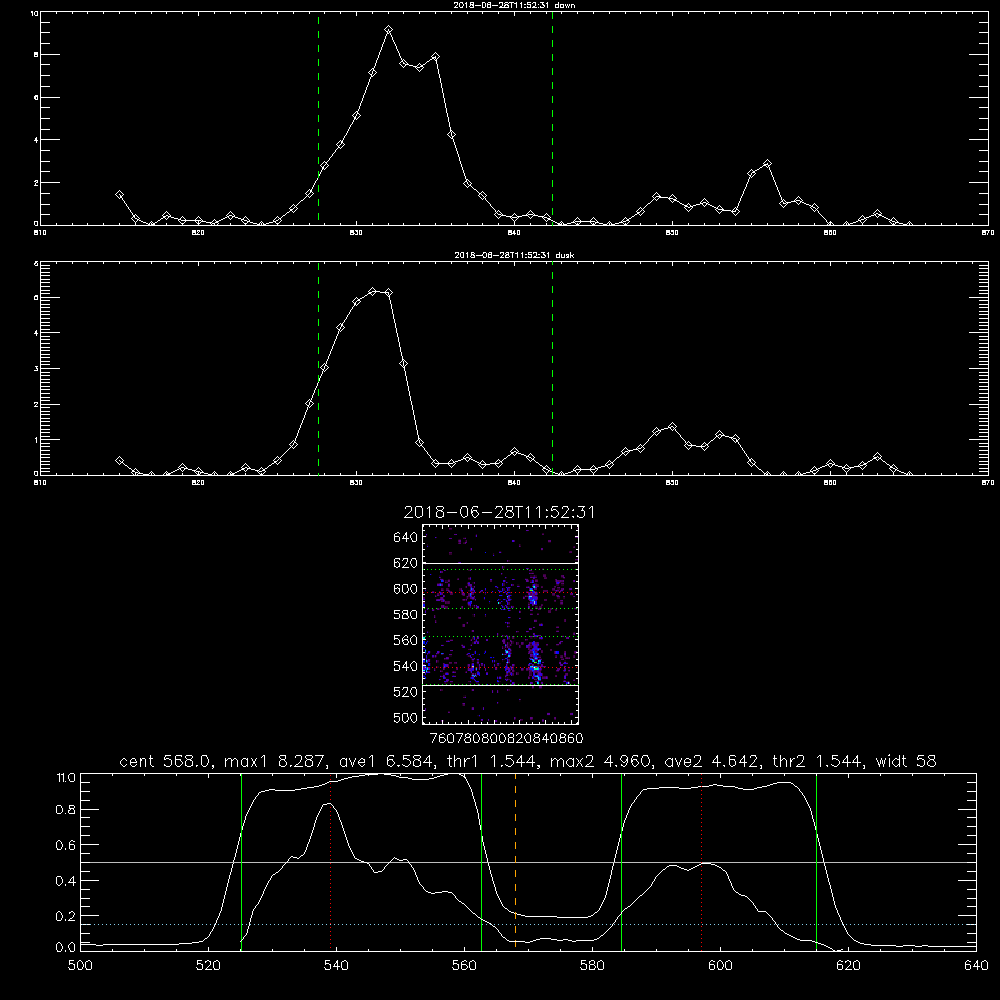Click x-axis label '540' of the bottom profile plot
This screenshot has height=1000, width=1000.
tap(336, 966)
